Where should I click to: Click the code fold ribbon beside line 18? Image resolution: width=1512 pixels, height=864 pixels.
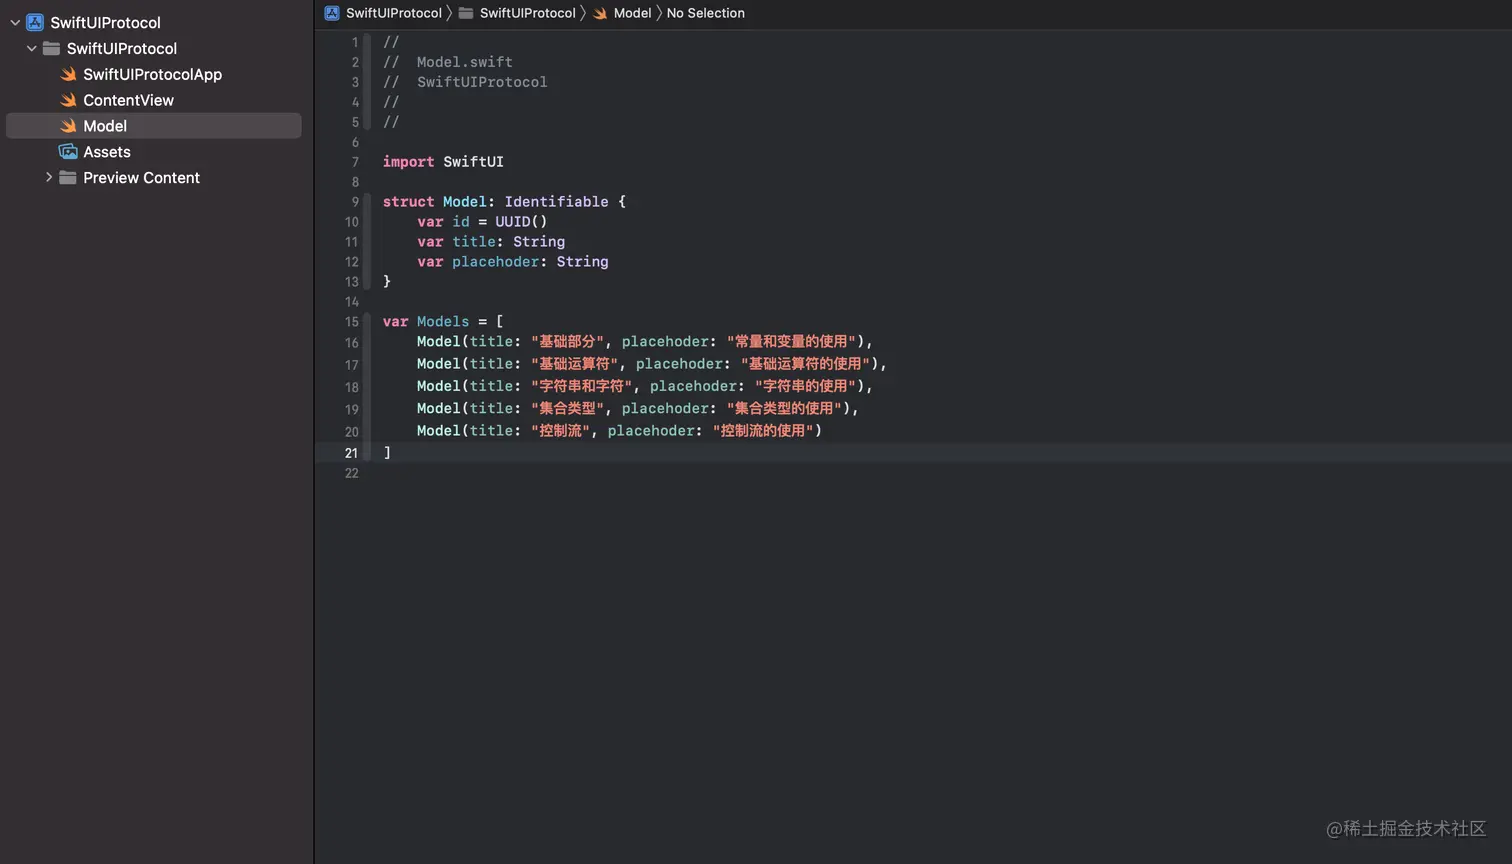367,387
